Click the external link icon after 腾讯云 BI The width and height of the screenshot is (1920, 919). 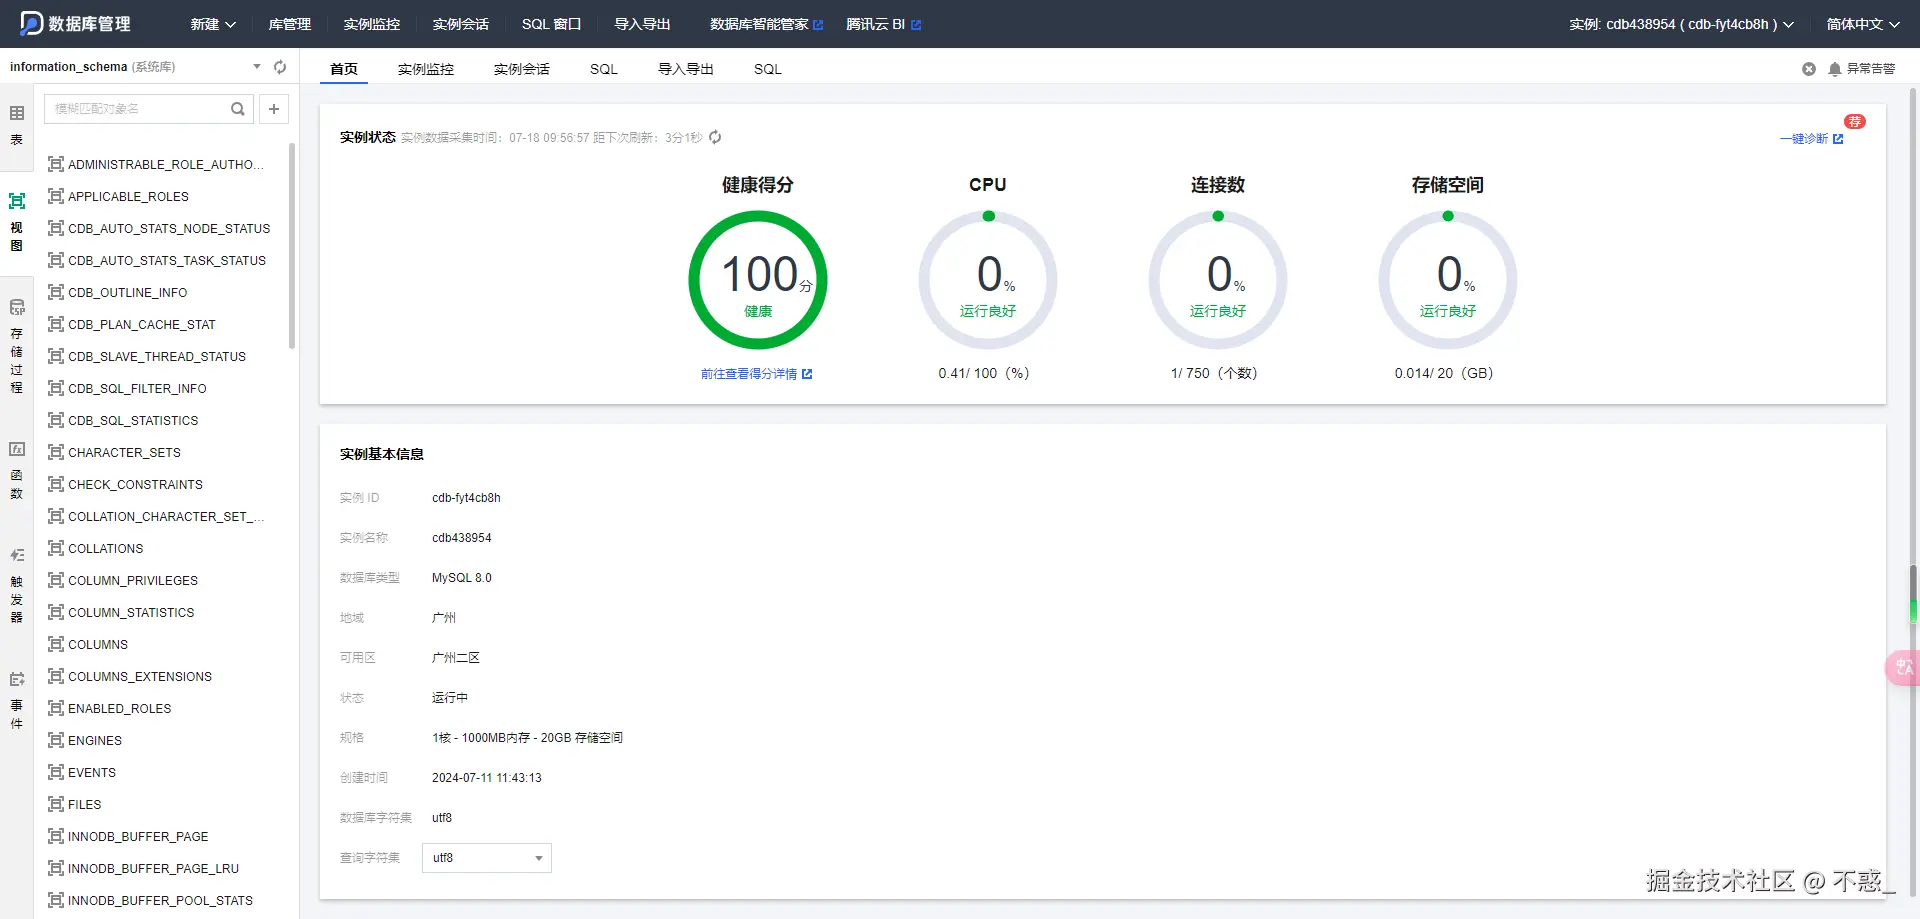[916, 25]
